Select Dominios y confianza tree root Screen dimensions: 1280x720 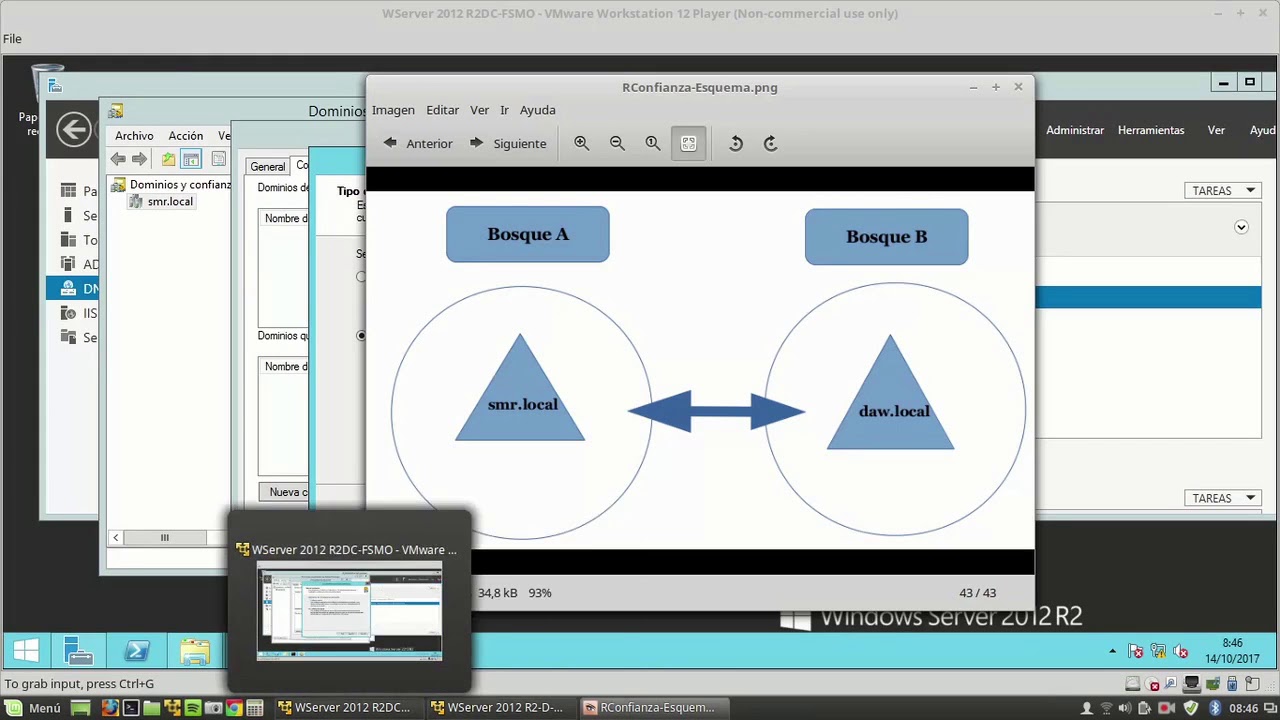click(x=171, y=185)
